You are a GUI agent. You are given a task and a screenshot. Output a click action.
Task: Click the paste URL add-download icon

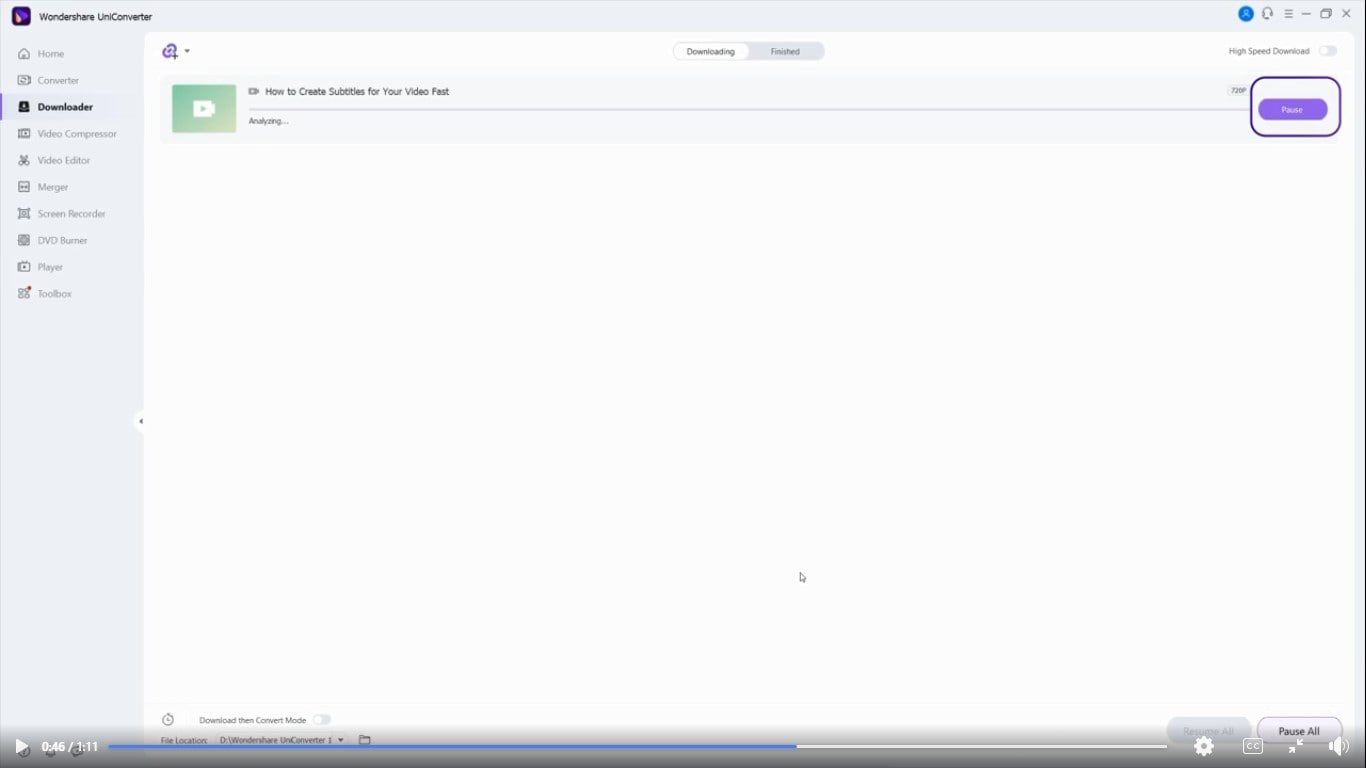coord(170,51)
